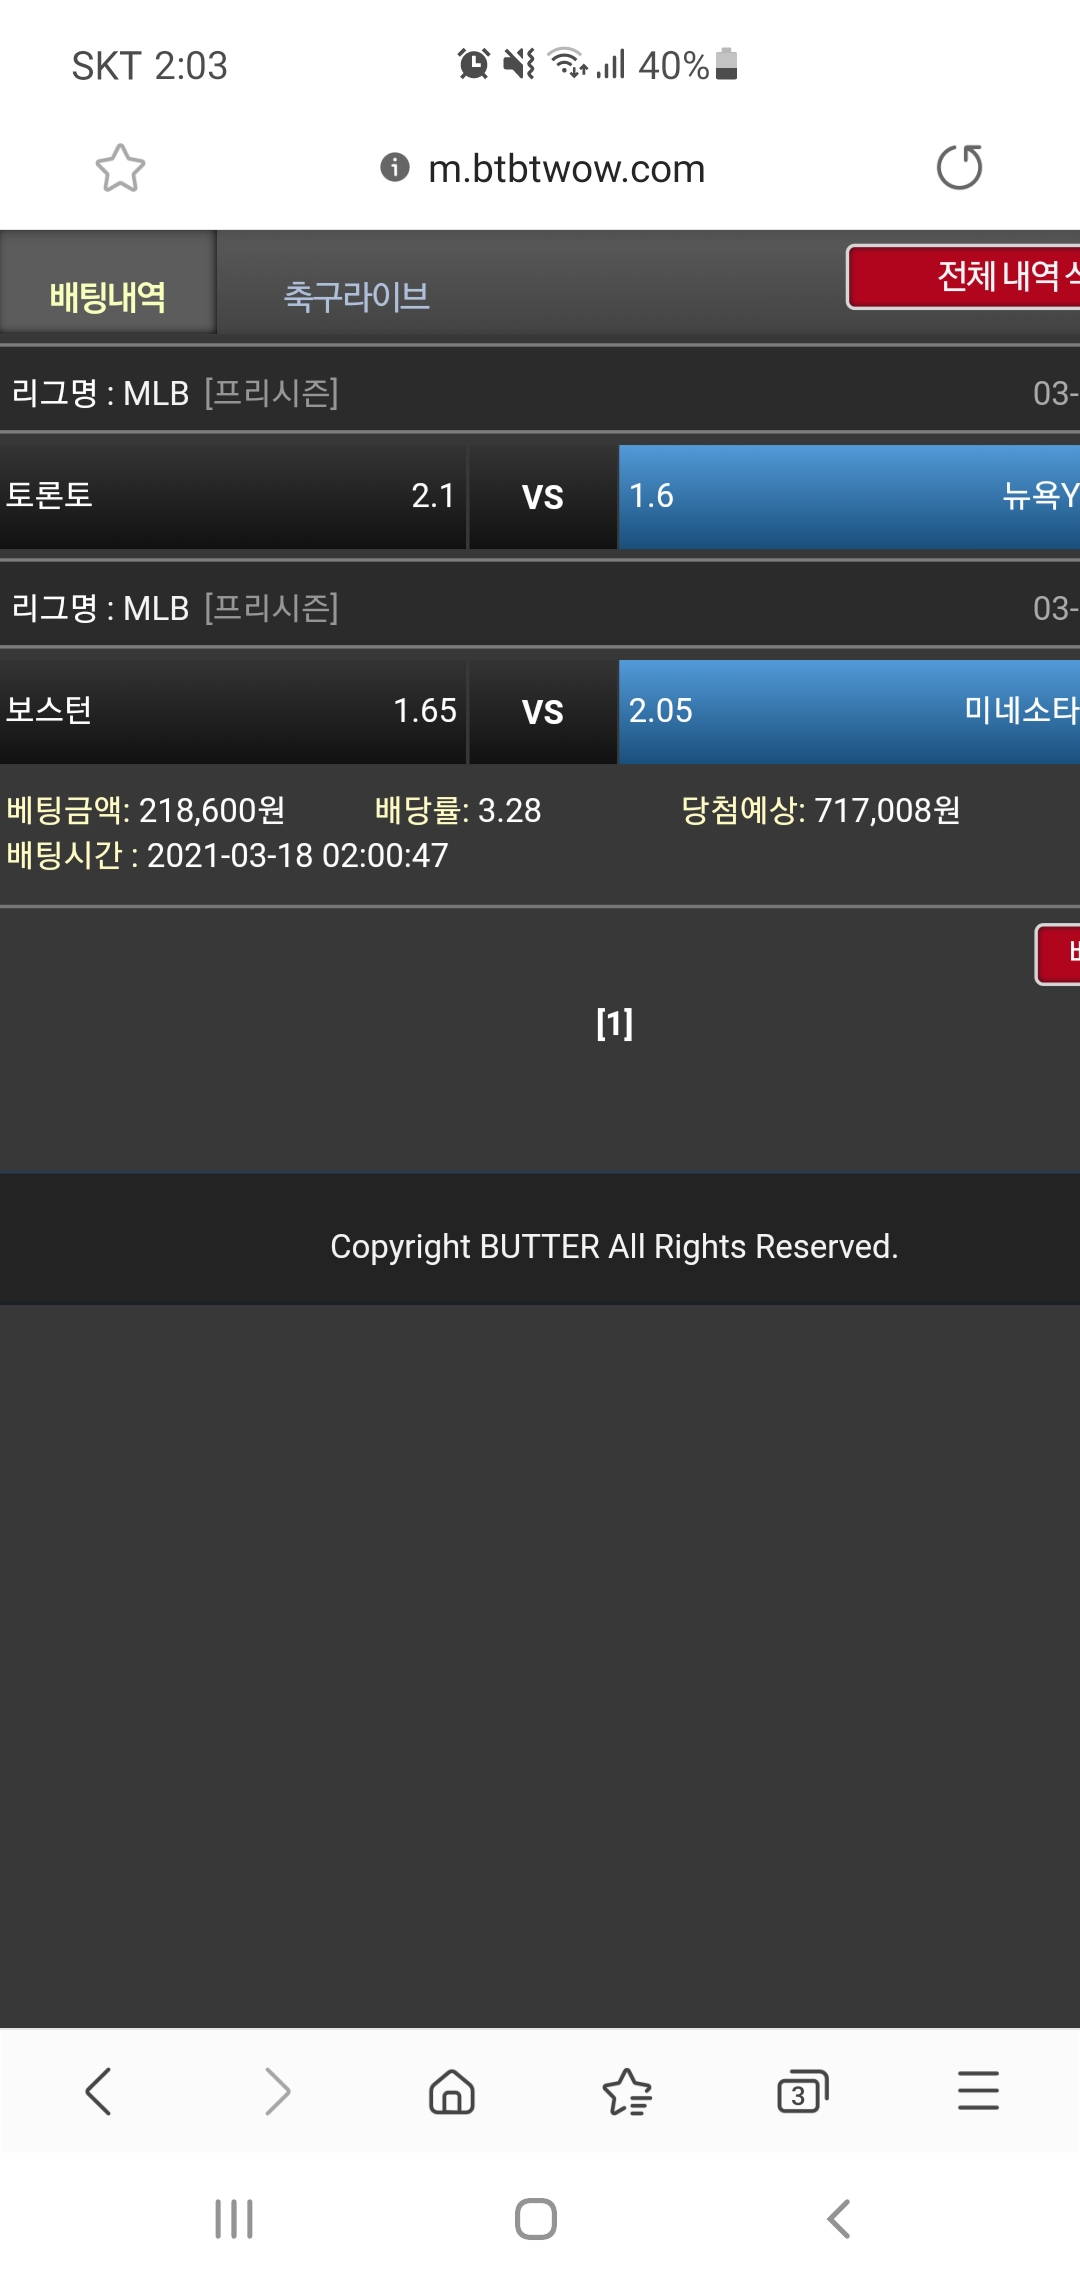Click the red 전체 내역 button

pyautogui.click(x=963, y=277)
